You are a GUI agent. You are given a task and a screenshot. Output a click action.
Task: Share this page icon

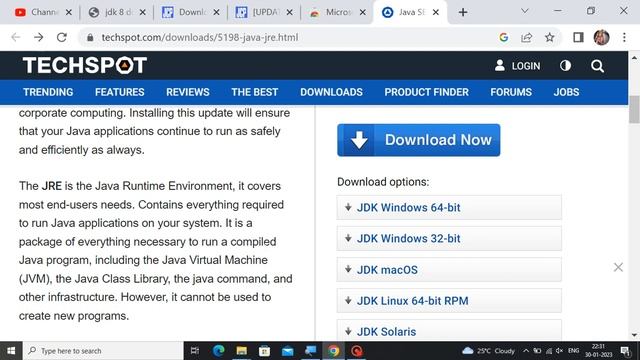point(527,38)
